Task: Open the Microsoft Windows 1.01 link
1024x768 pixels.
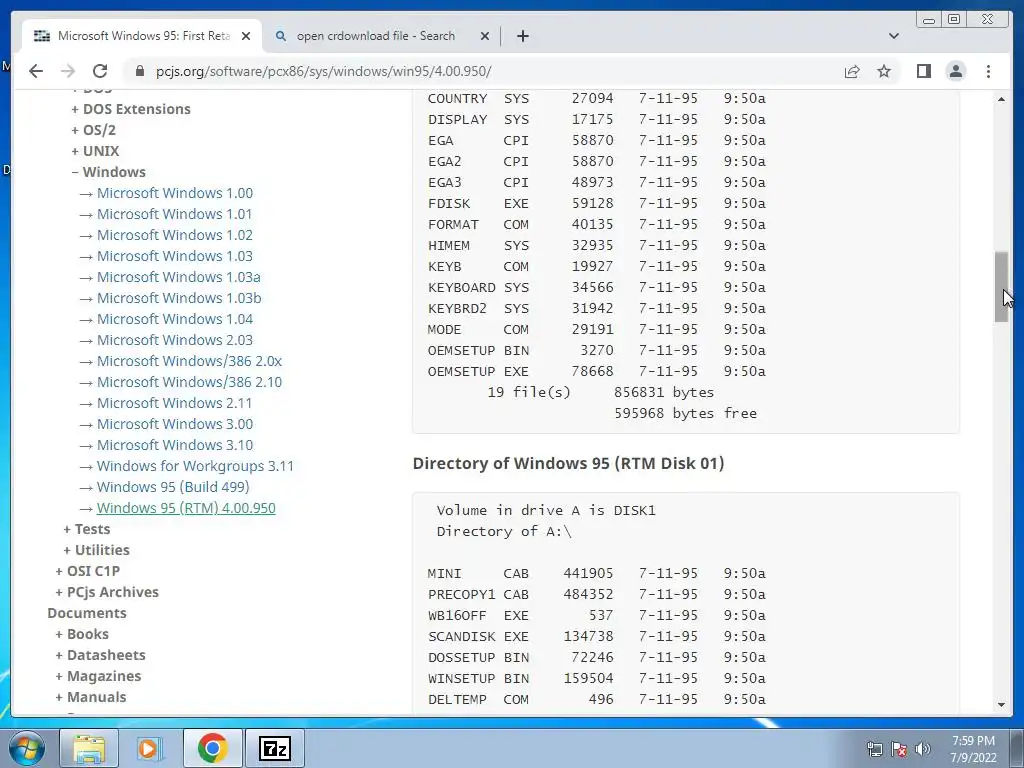Action: [174, 214]
